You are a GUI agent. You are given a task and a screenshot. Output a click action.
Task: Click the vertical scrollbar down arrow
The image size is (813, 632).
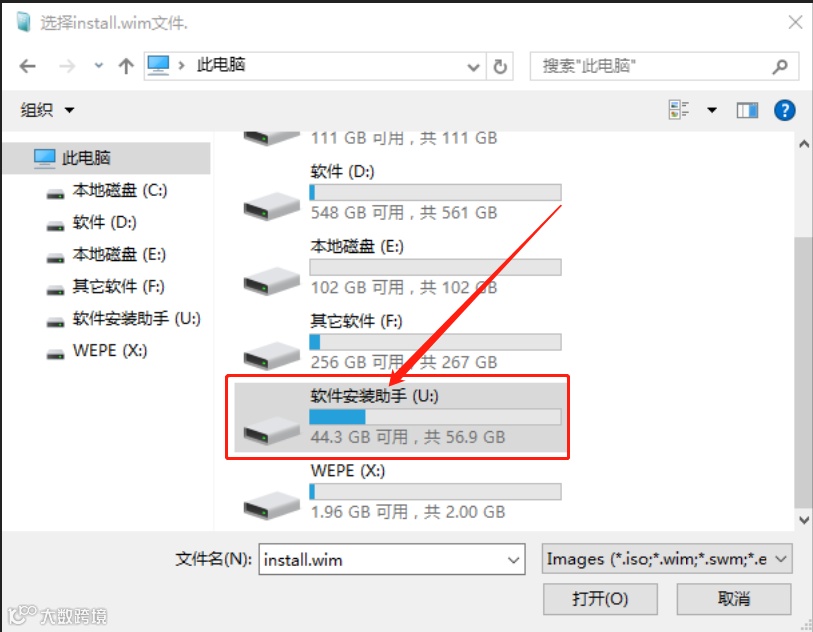pyautogui.click(x=804, y=519)
